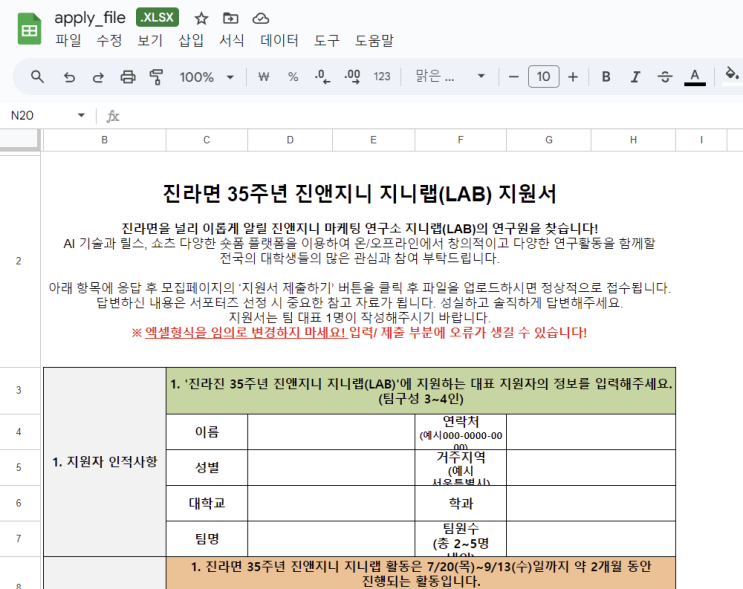Open the font family dropdown
The width and height of the screenshot is (743, 589).
coord(450,76)
